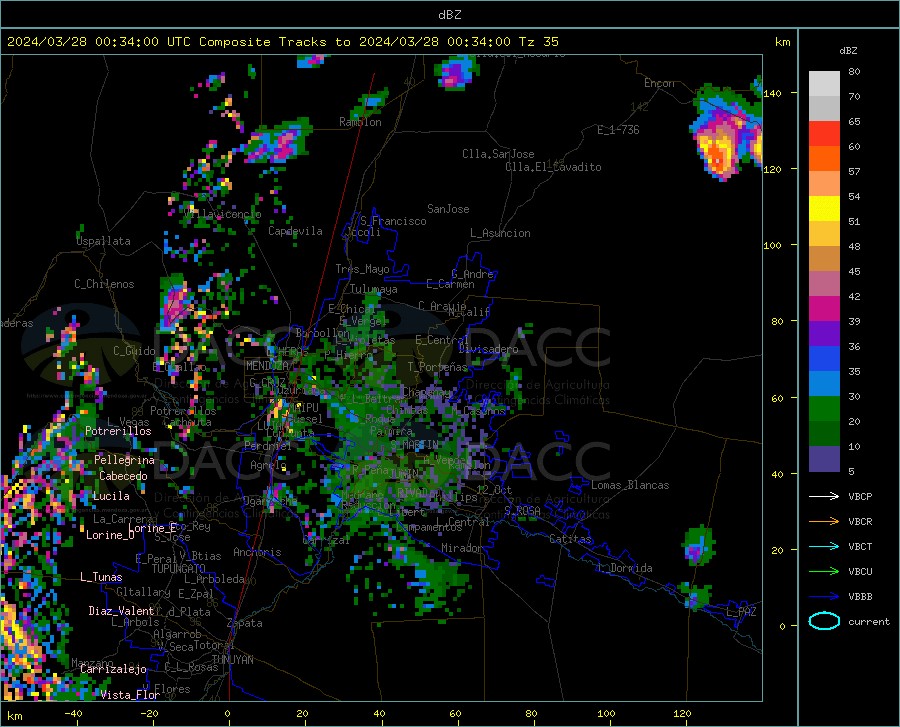
Task: Click the 'TUNUYAN' map label
Action: (232, 660)
